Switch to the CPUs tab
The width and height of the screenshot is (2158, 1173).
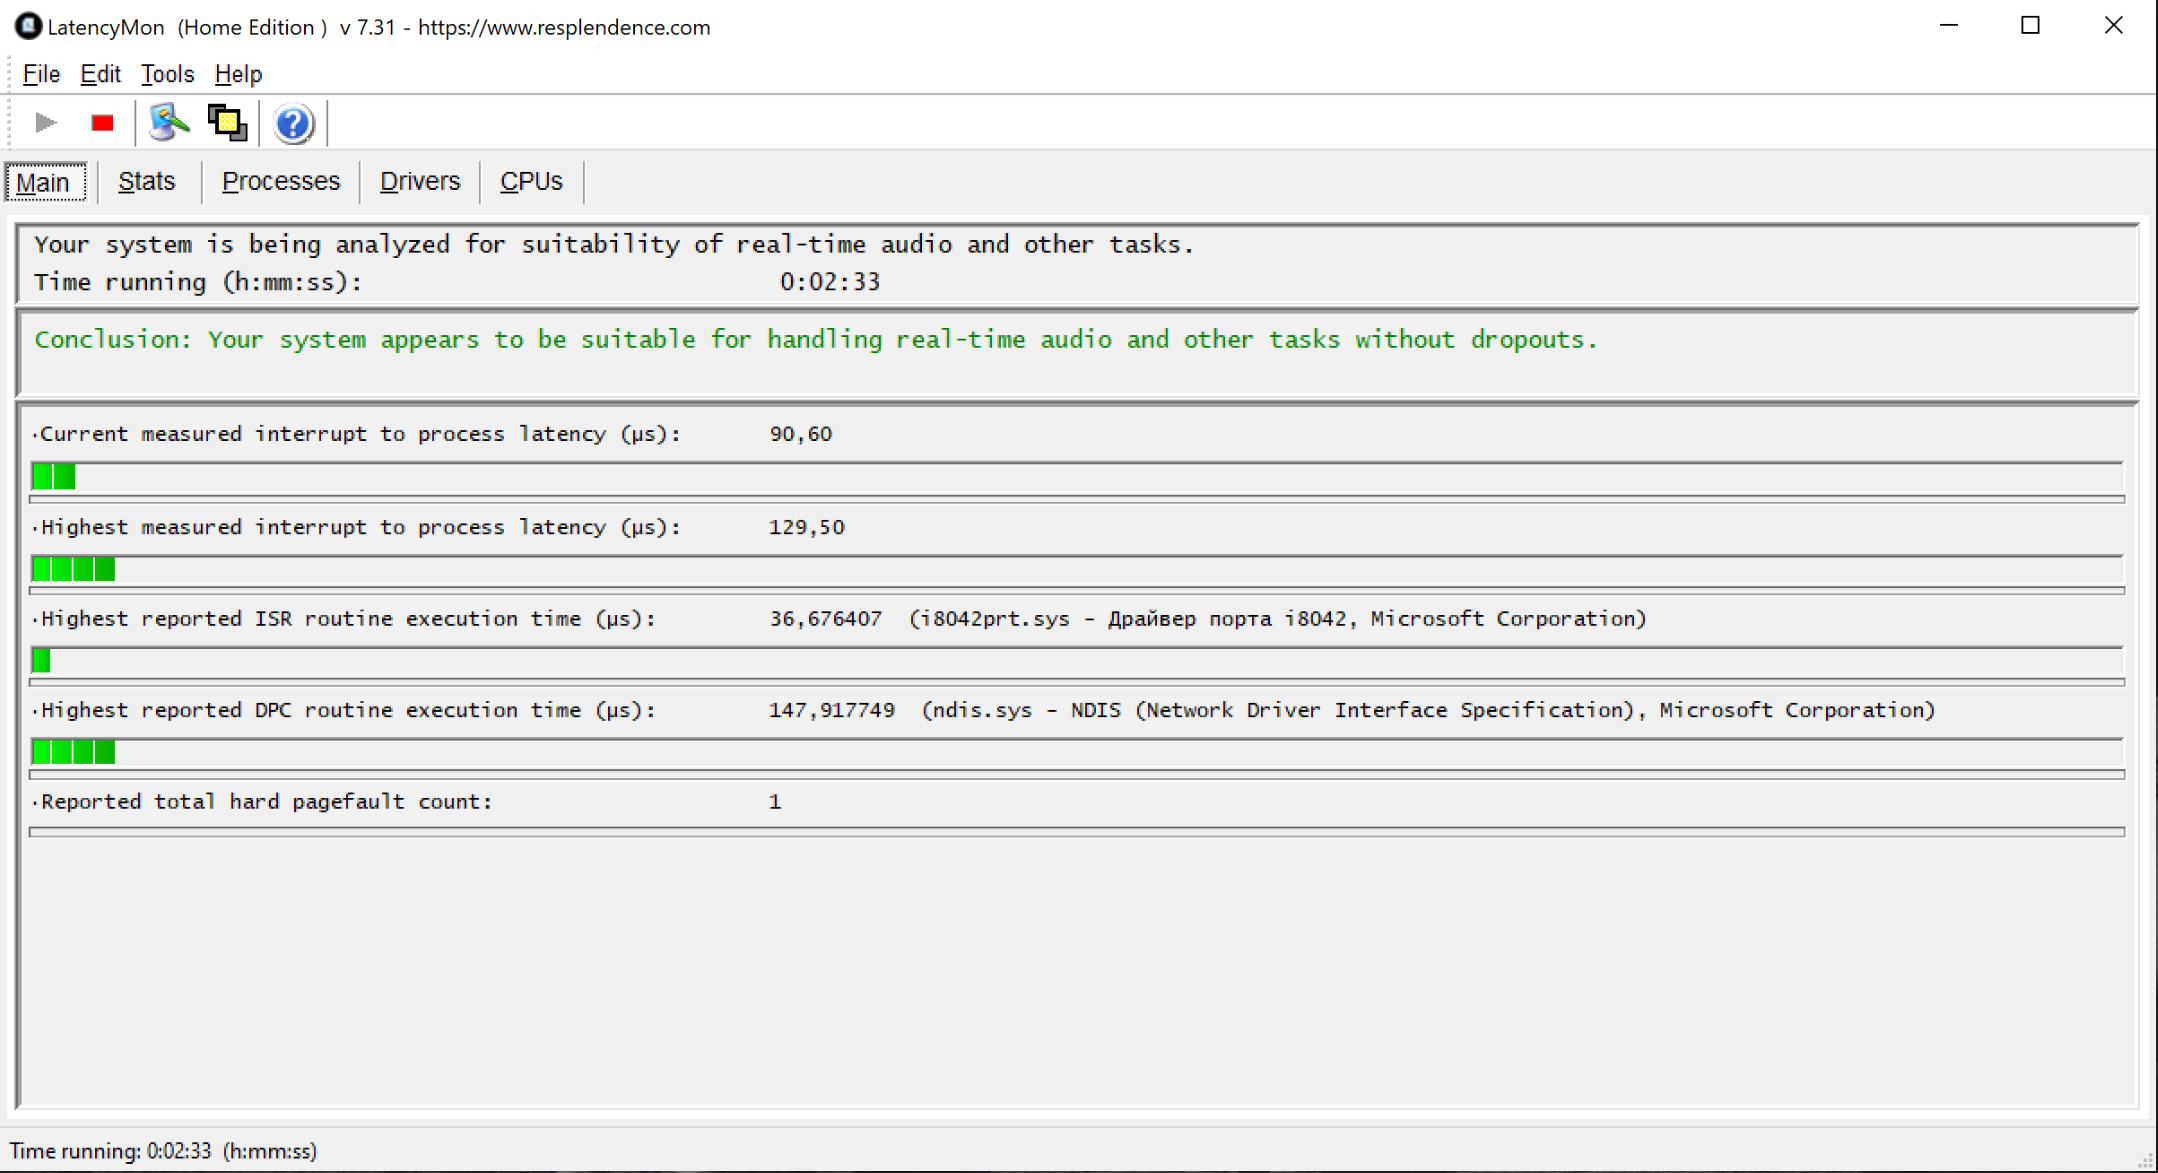coord(531,181)
